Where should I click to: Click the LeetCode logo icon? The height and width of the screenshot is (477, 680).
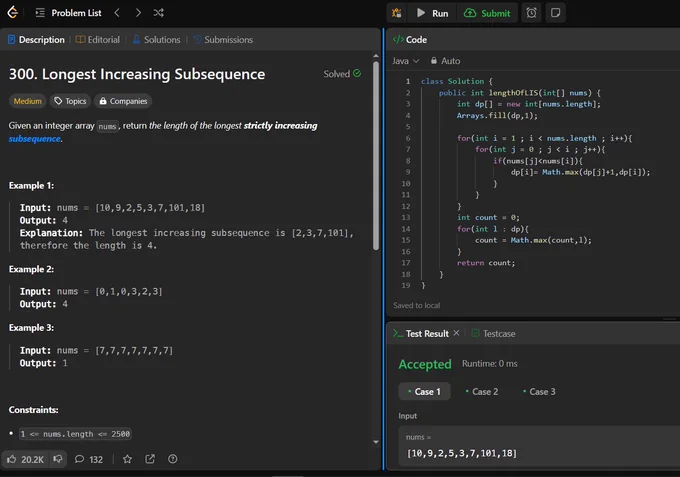pyautogui.click(x=13, y=13)
